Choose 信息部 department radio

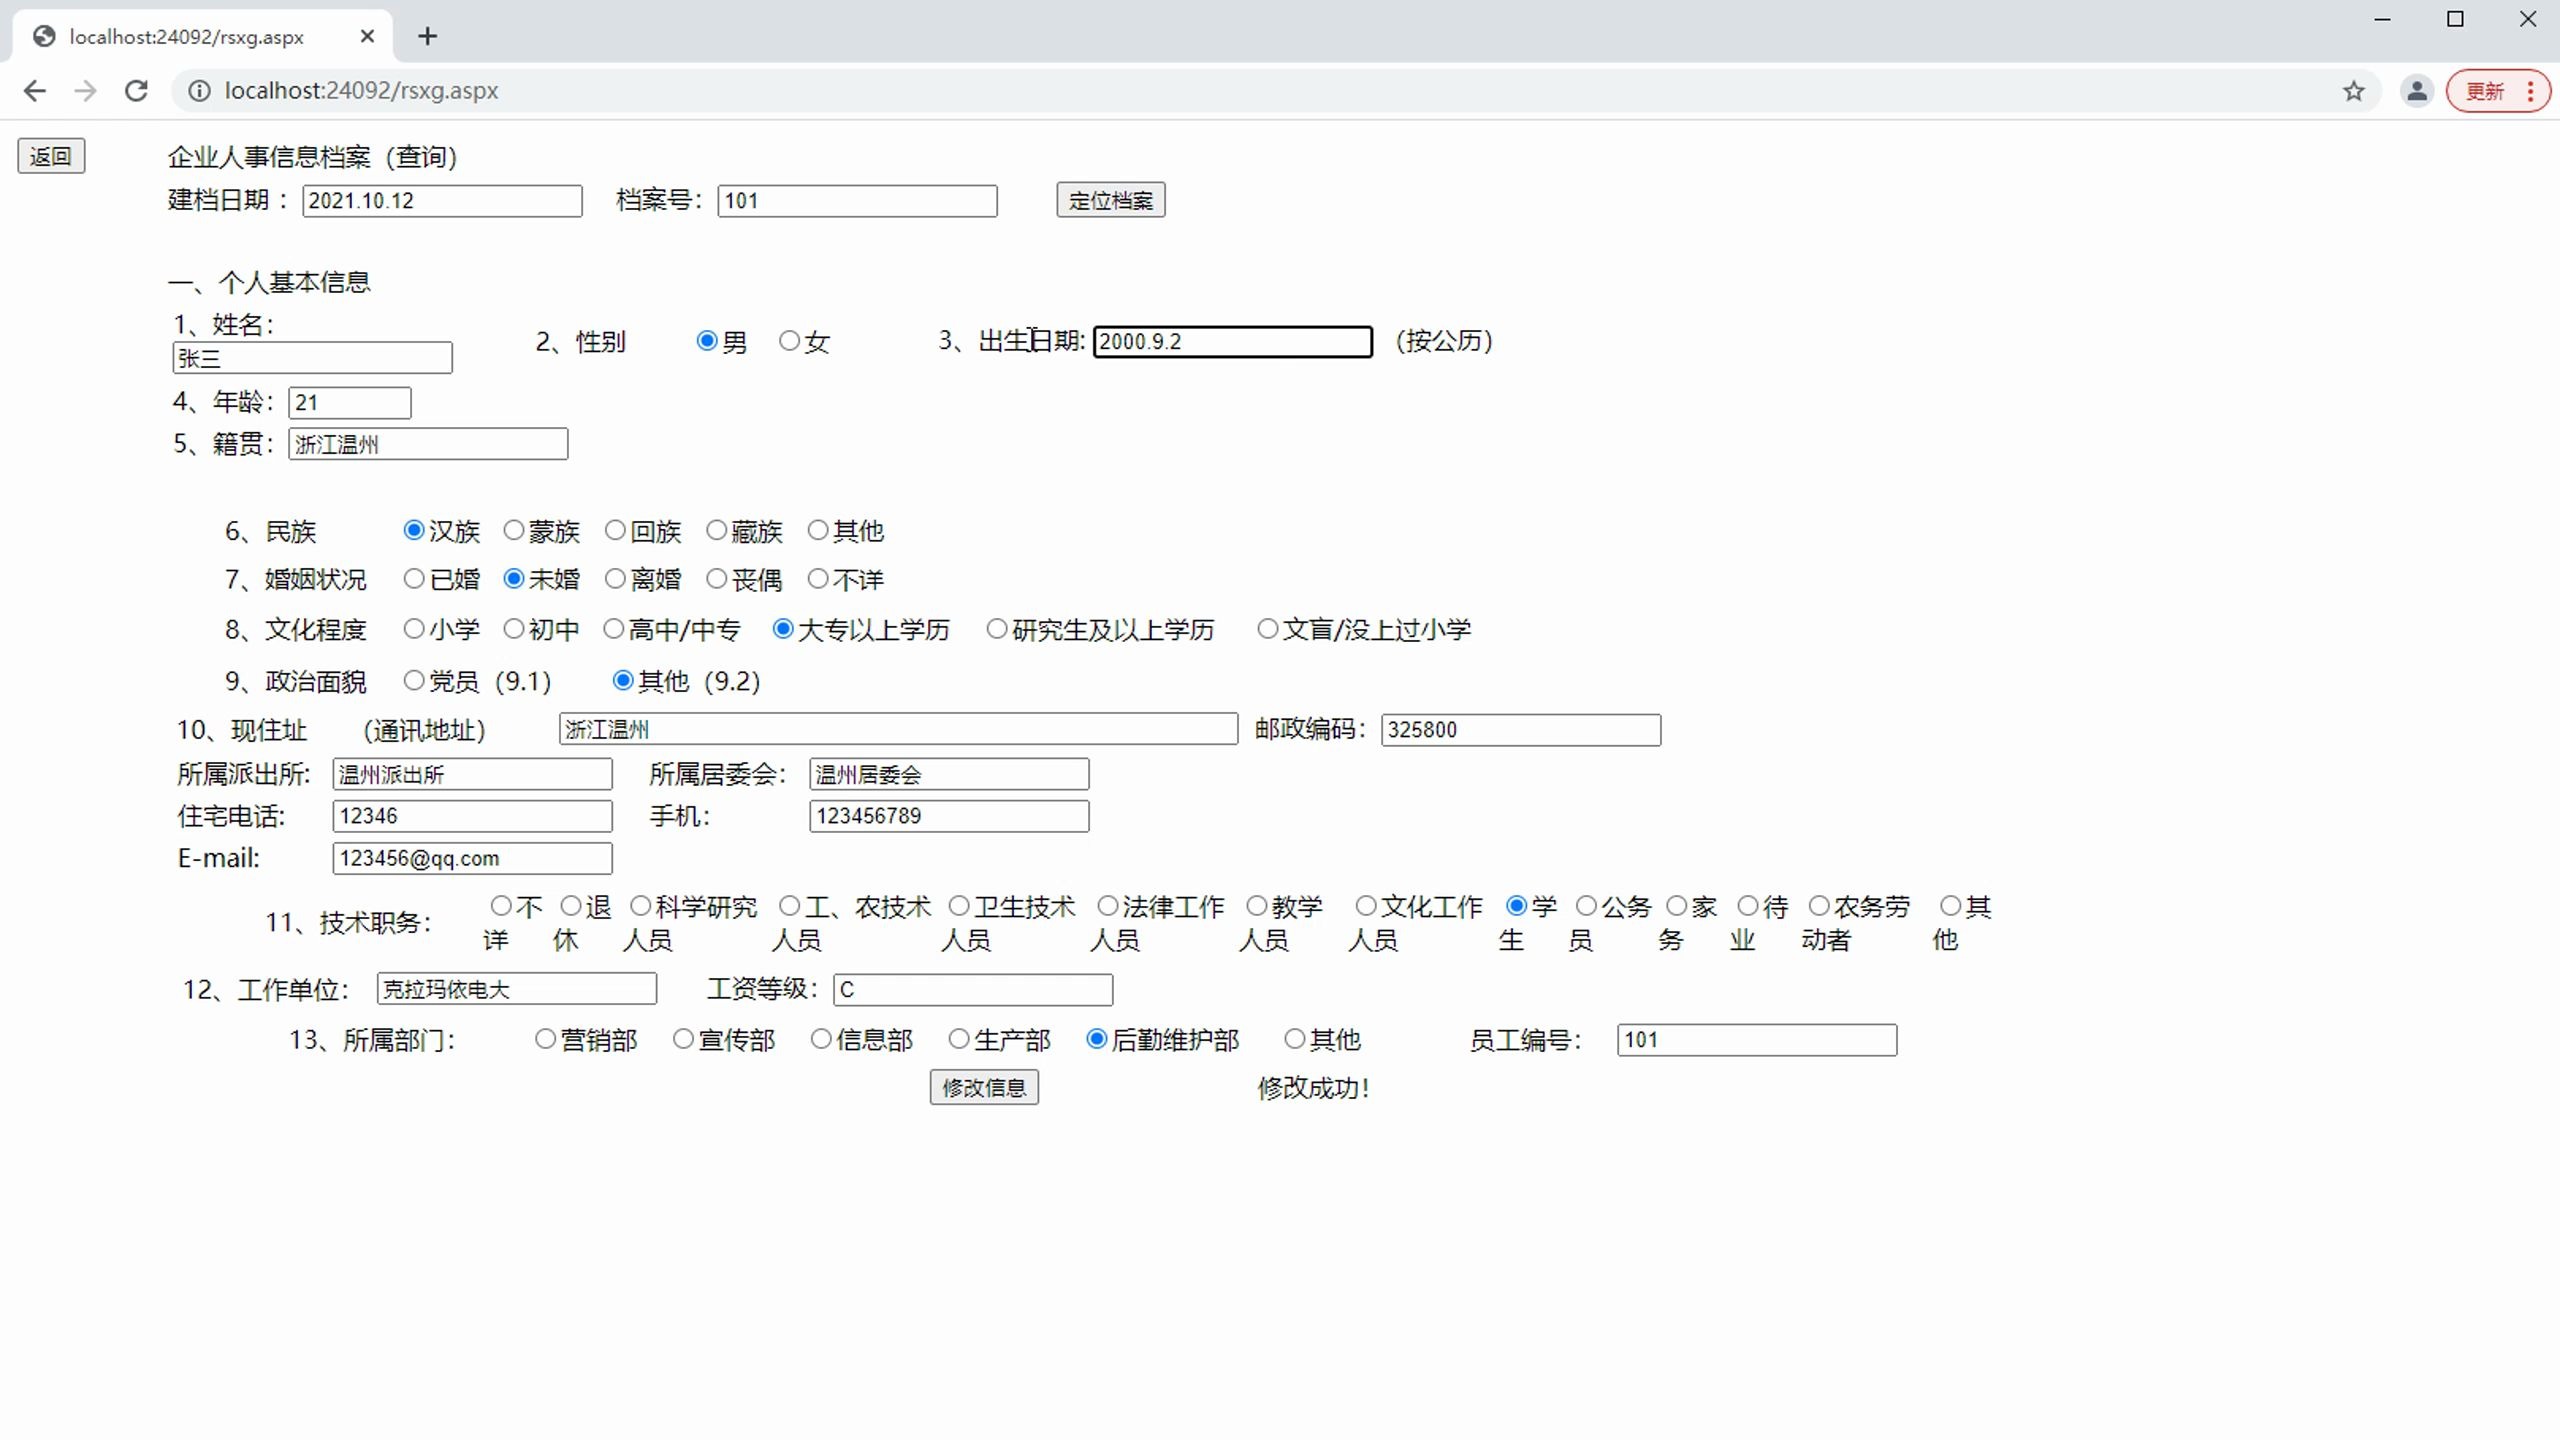[x=821, y=1038]
